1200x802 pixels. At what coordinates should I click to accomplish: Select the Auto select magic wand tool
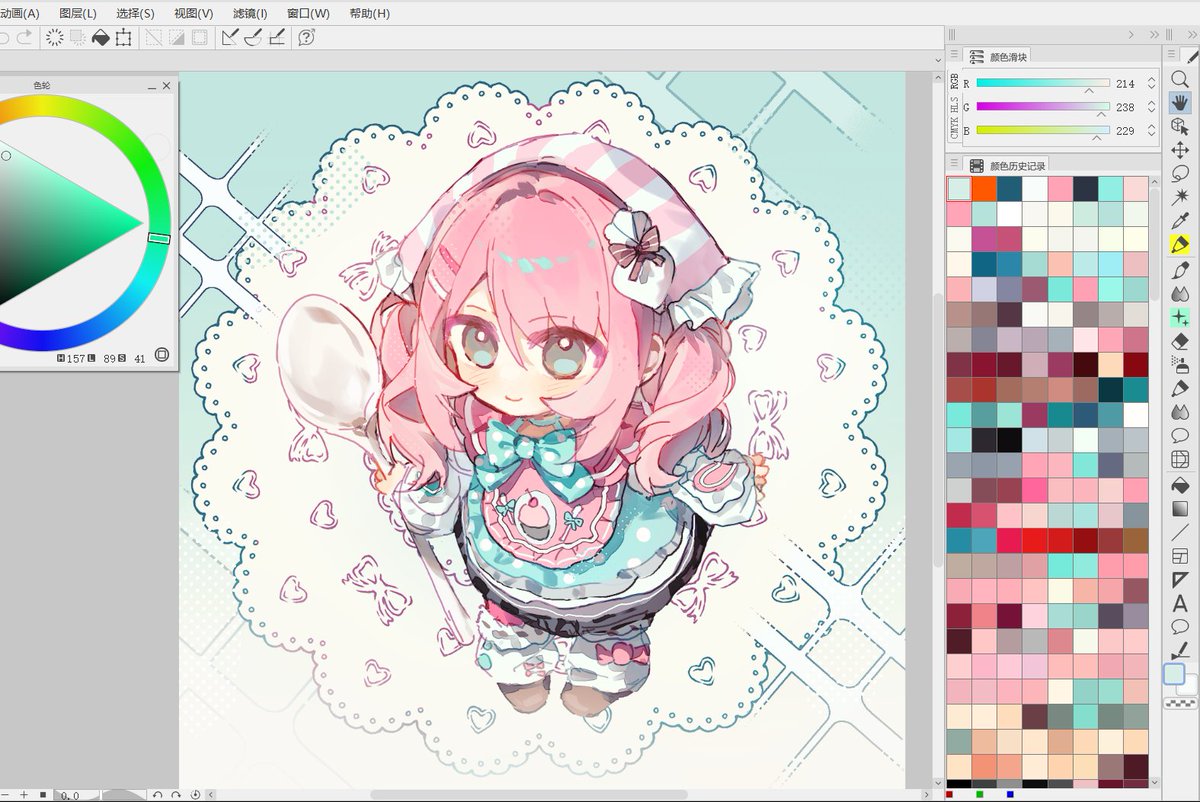pyautogui.click(x=1180, y=197)
